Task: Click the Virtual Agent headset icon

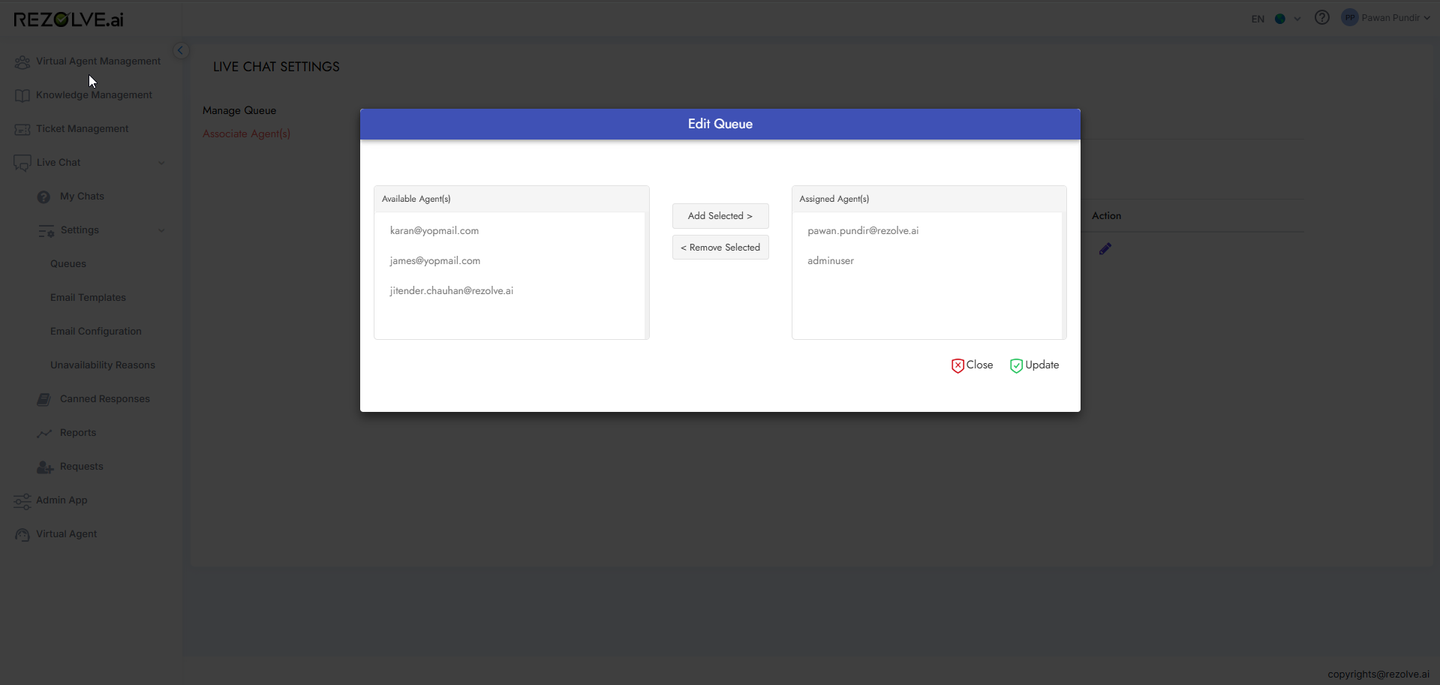Action: pos(22,535)
